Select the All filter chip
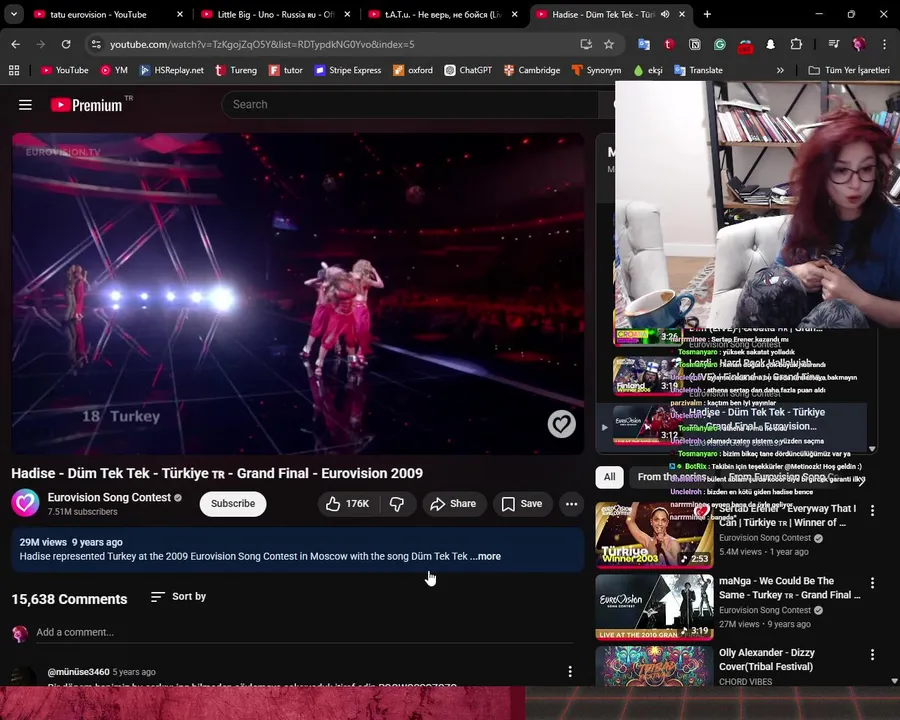Image resolution: width=900 pixels, height=720 pixels. (610, 477)
